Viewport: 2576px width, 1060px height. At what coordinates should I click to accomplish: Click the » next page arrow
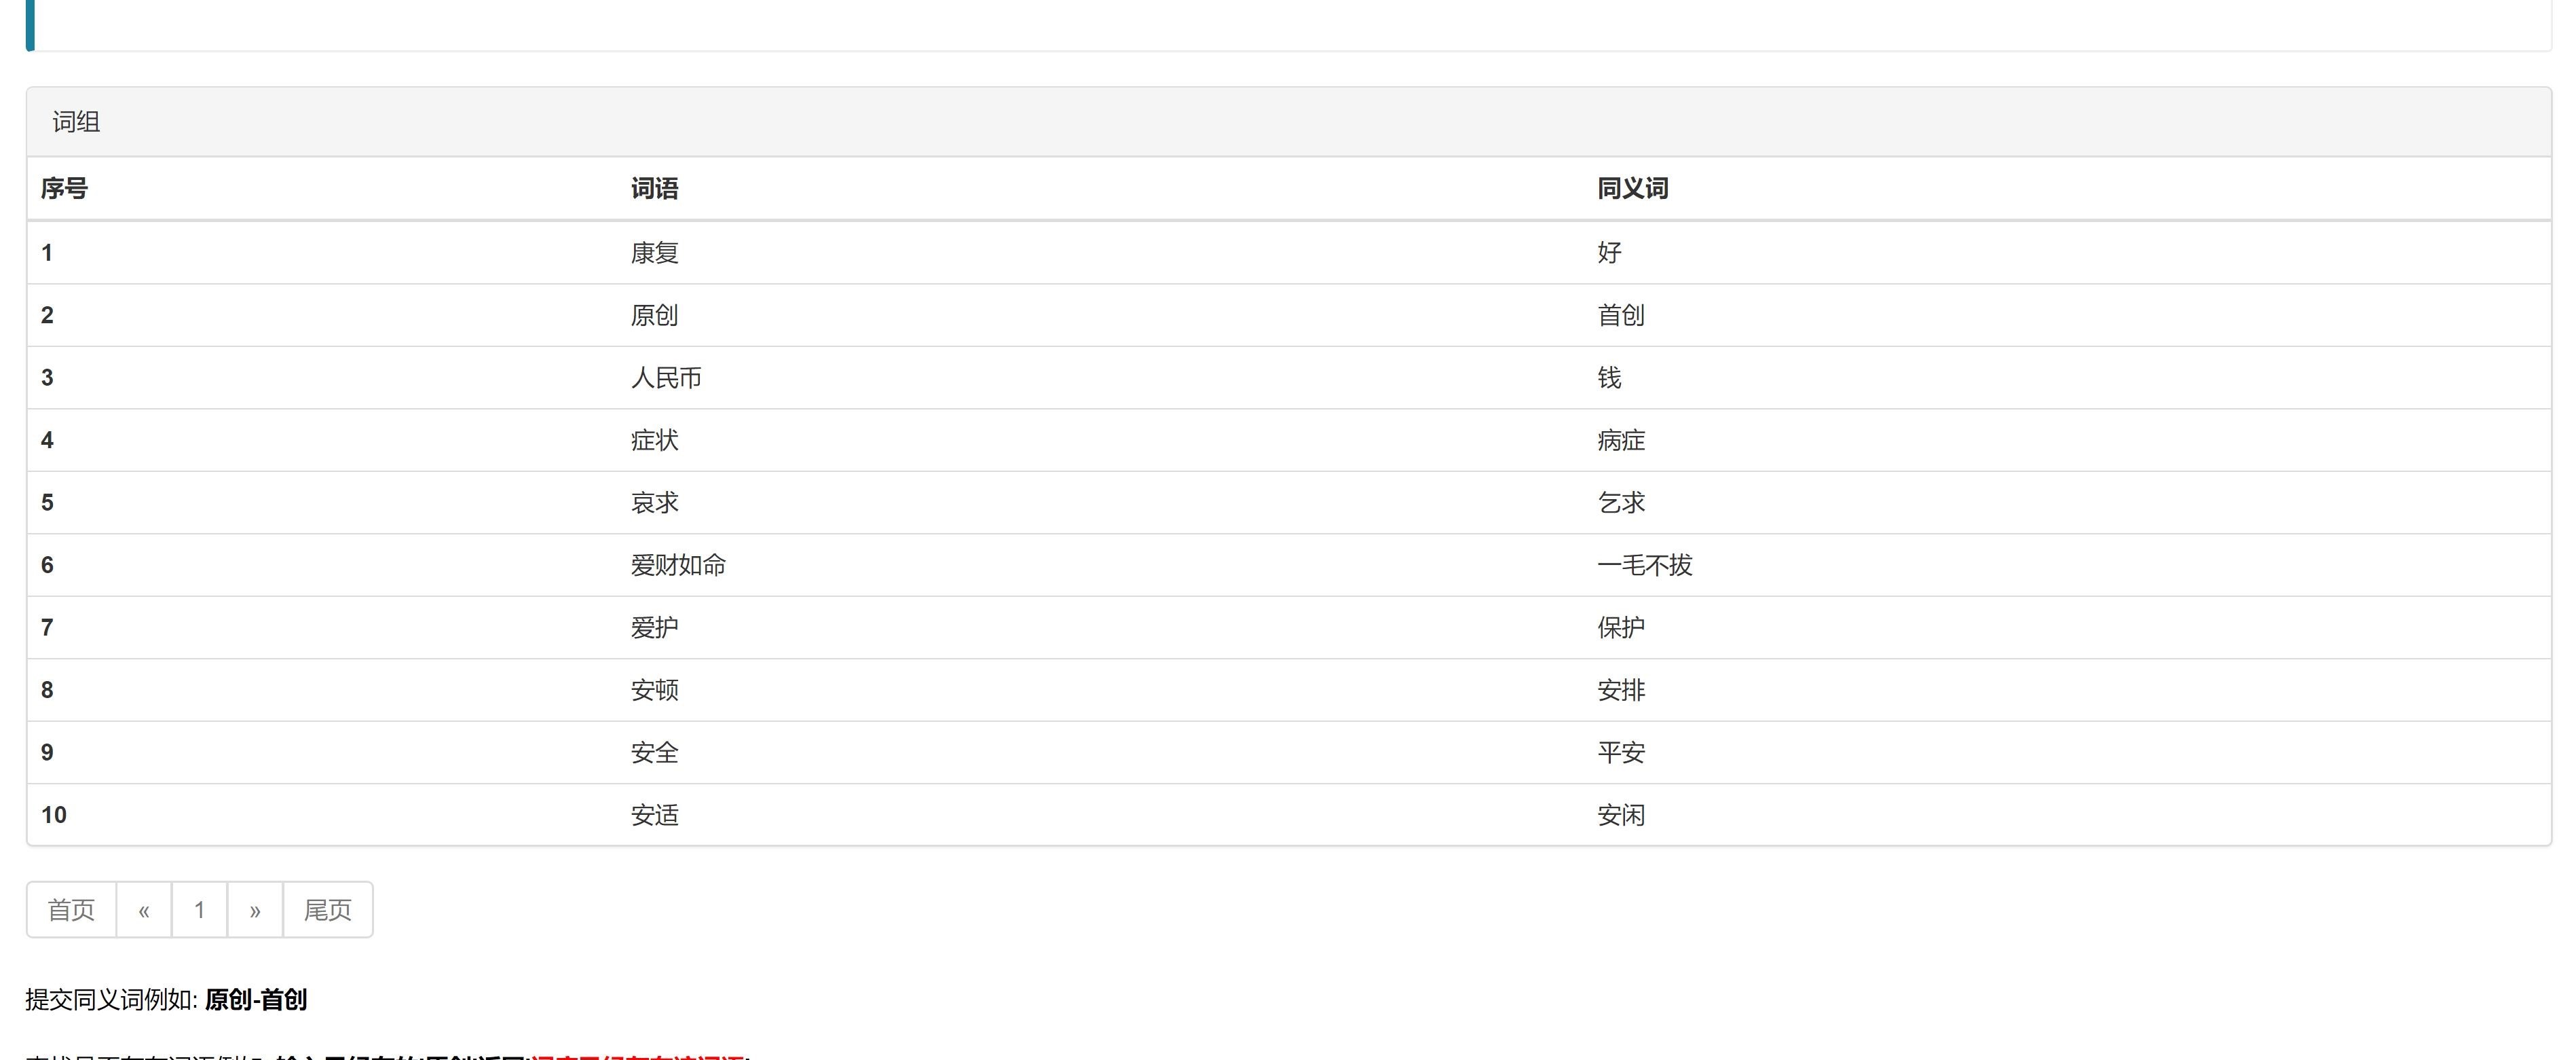click(255, 910)
